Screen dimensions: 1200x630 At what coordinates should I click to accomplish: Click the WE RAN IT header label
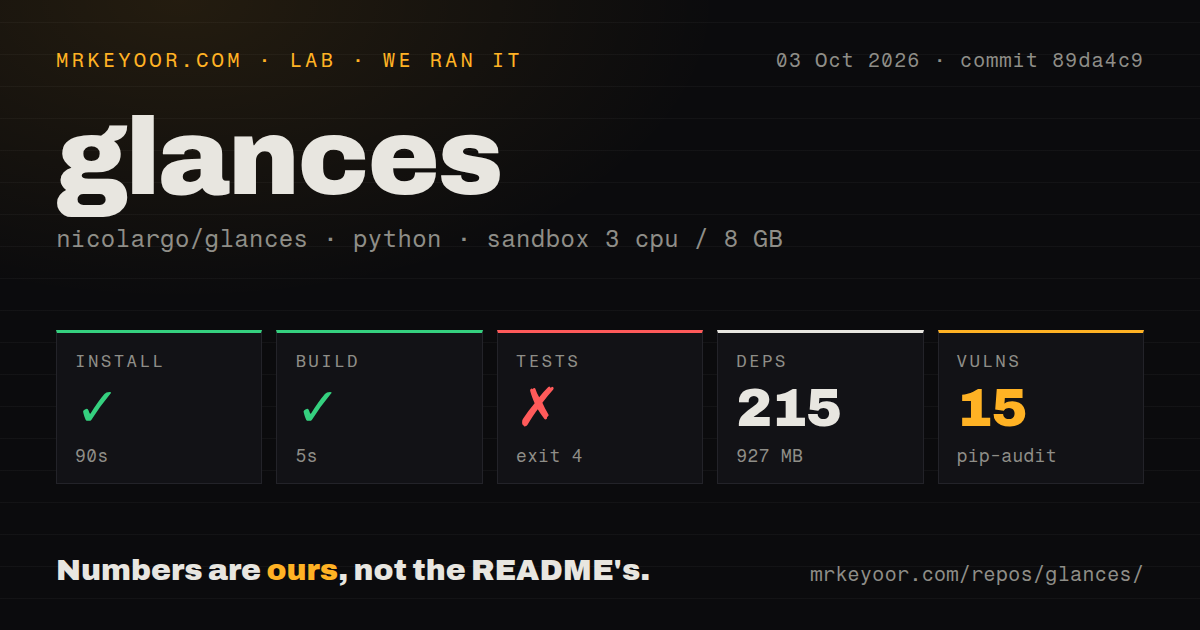coord(452,61)
